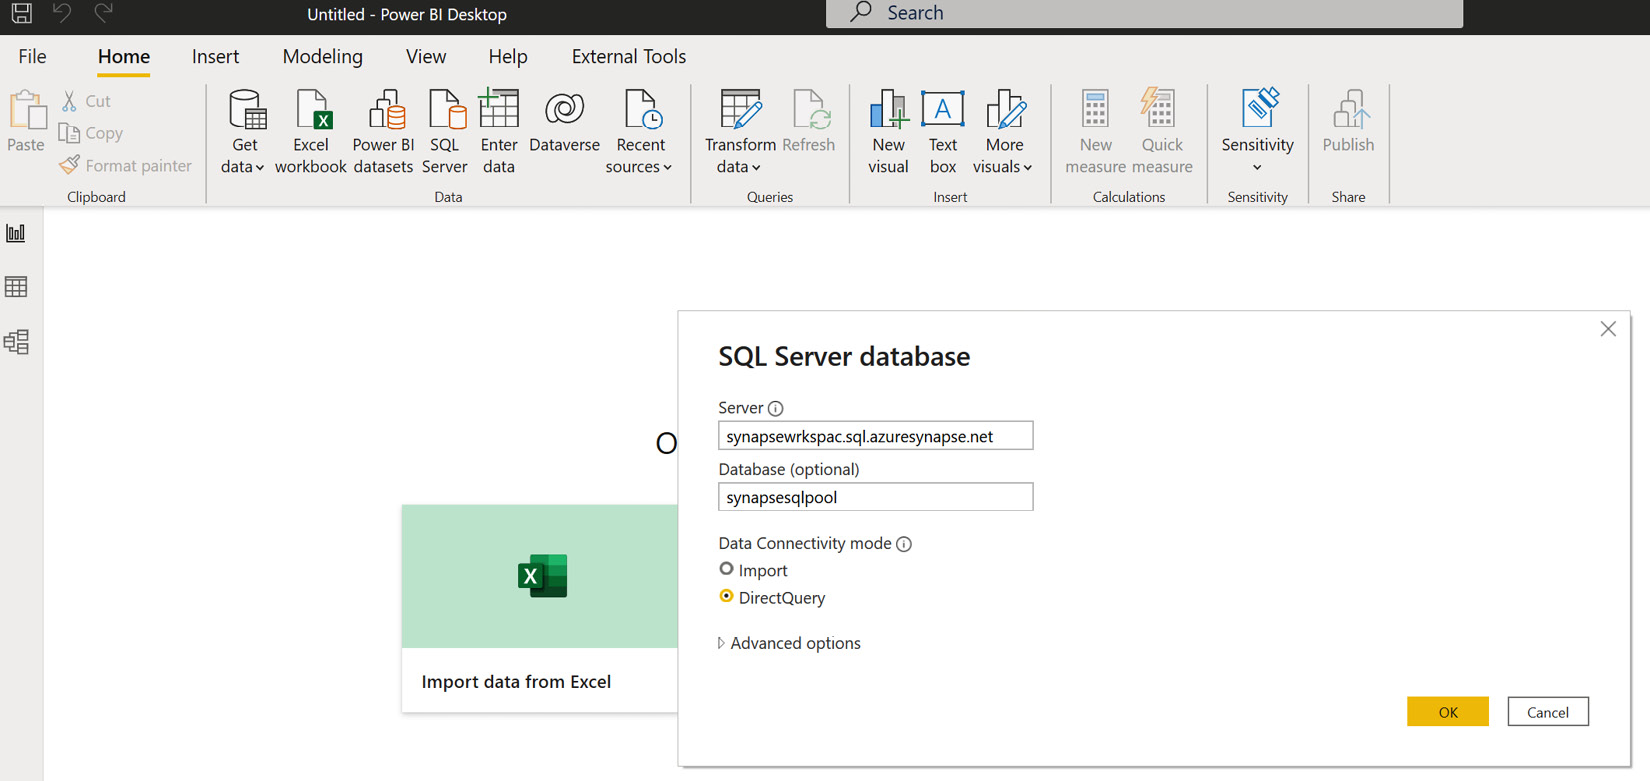The image size is (1650, 781).
Task: Select the DirectQuery radio button
Action: (726, 596)
